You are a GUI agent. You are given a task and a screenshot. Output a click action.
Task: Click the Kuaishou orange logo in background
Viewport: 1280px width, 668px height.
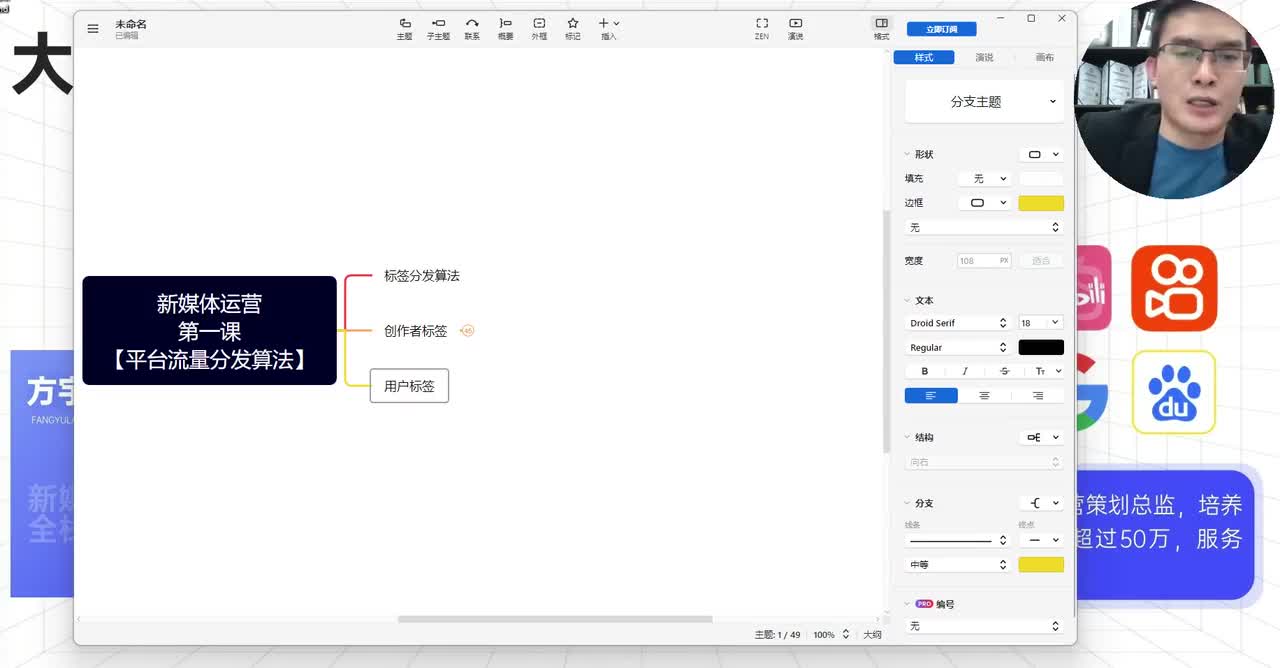pyautogui.click(x=1174, y=288)
